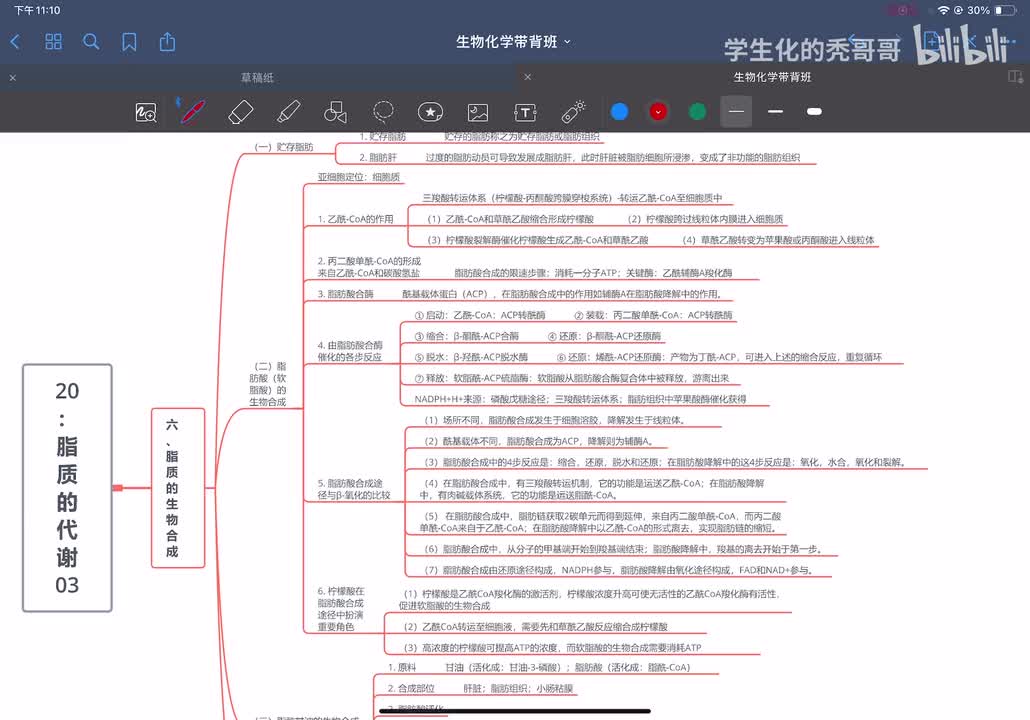Choose the blue pen color
The height and width of the screenshot is (720, 1030).
tap(619, 112)
